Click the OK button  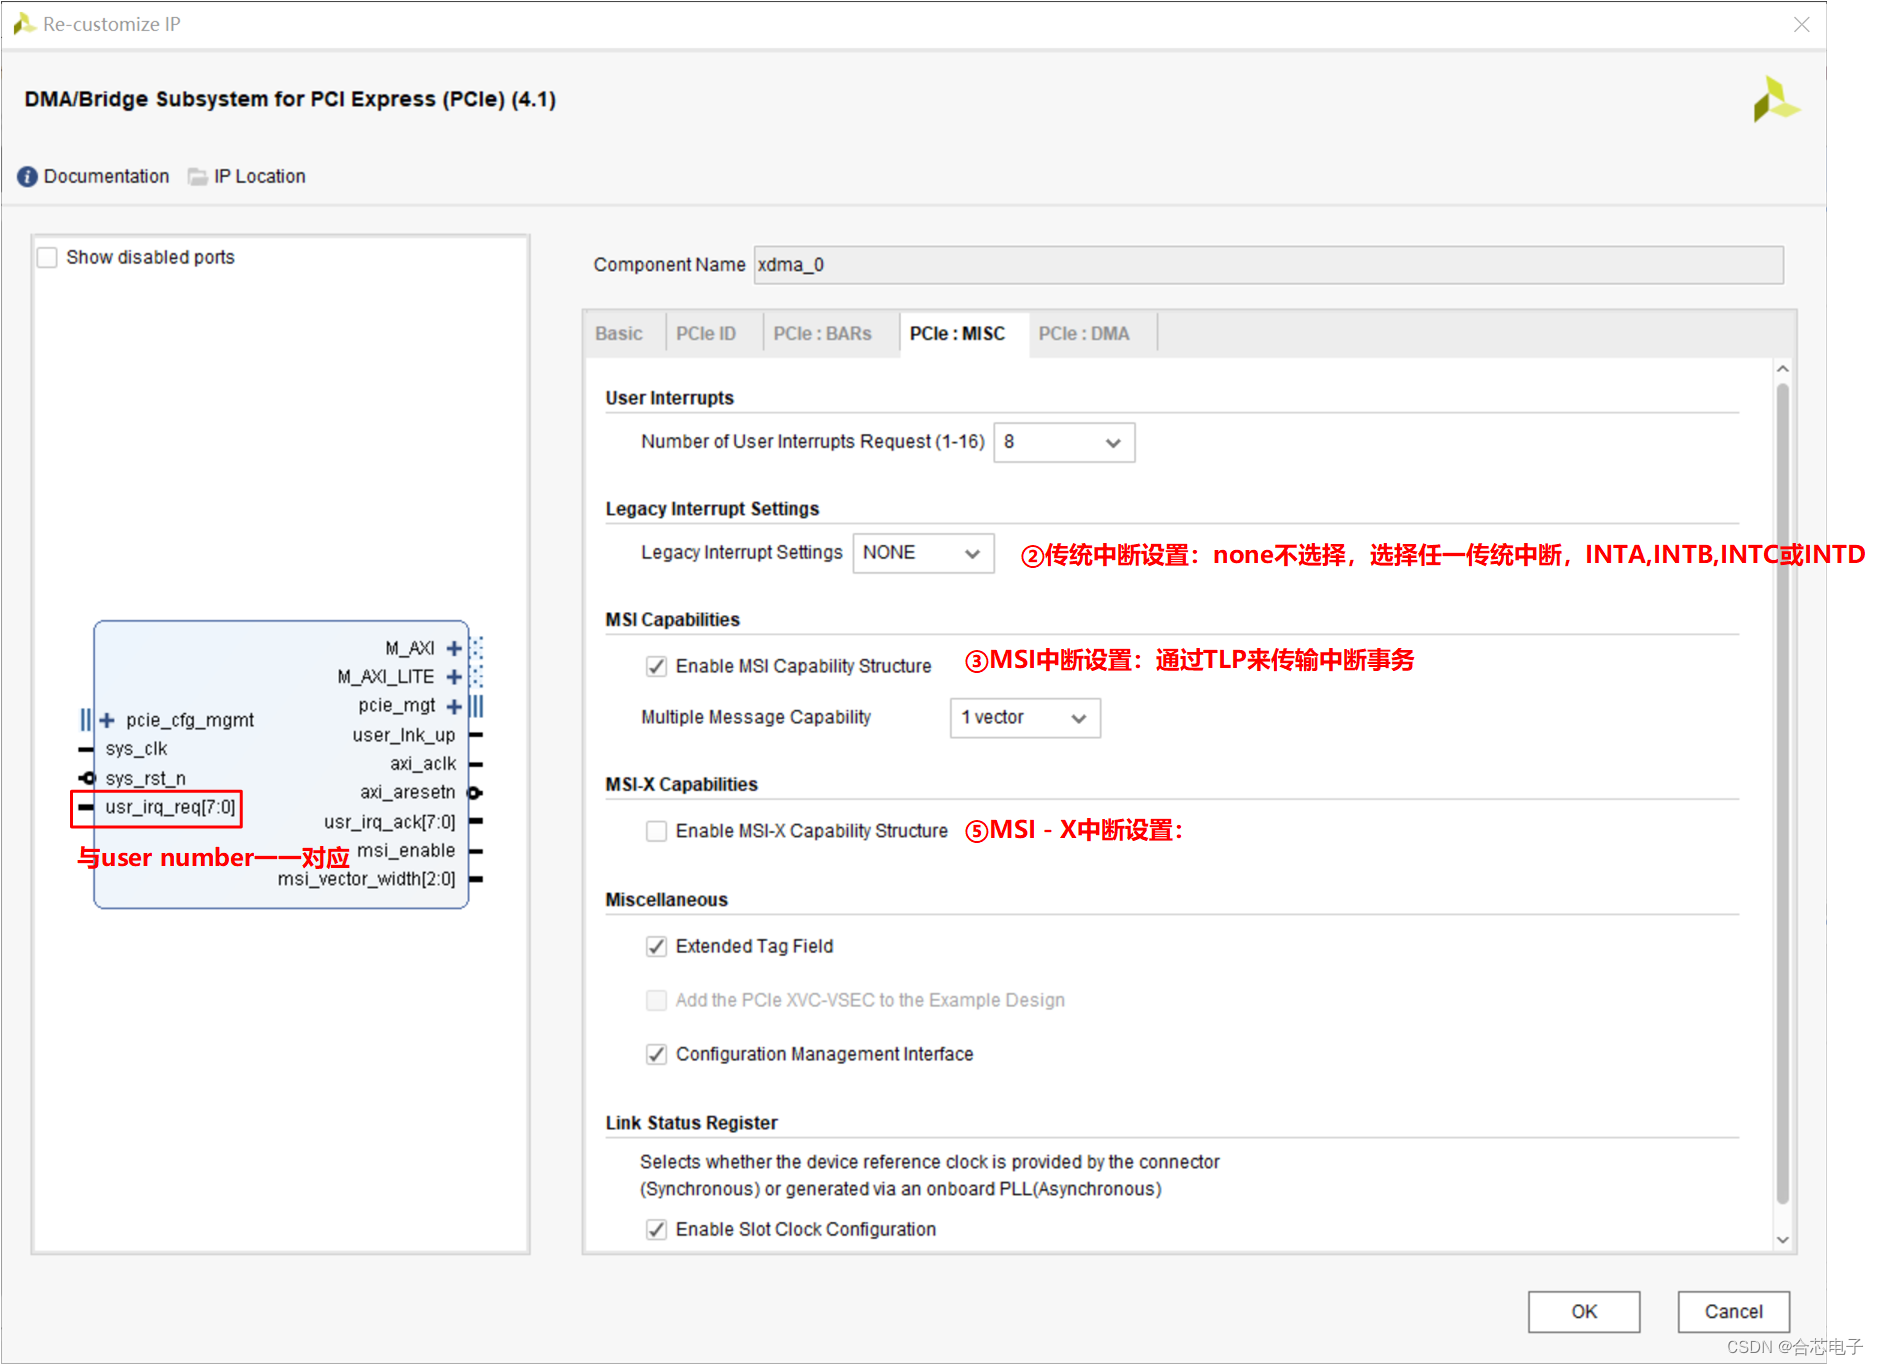[x=1584, y=1311]
